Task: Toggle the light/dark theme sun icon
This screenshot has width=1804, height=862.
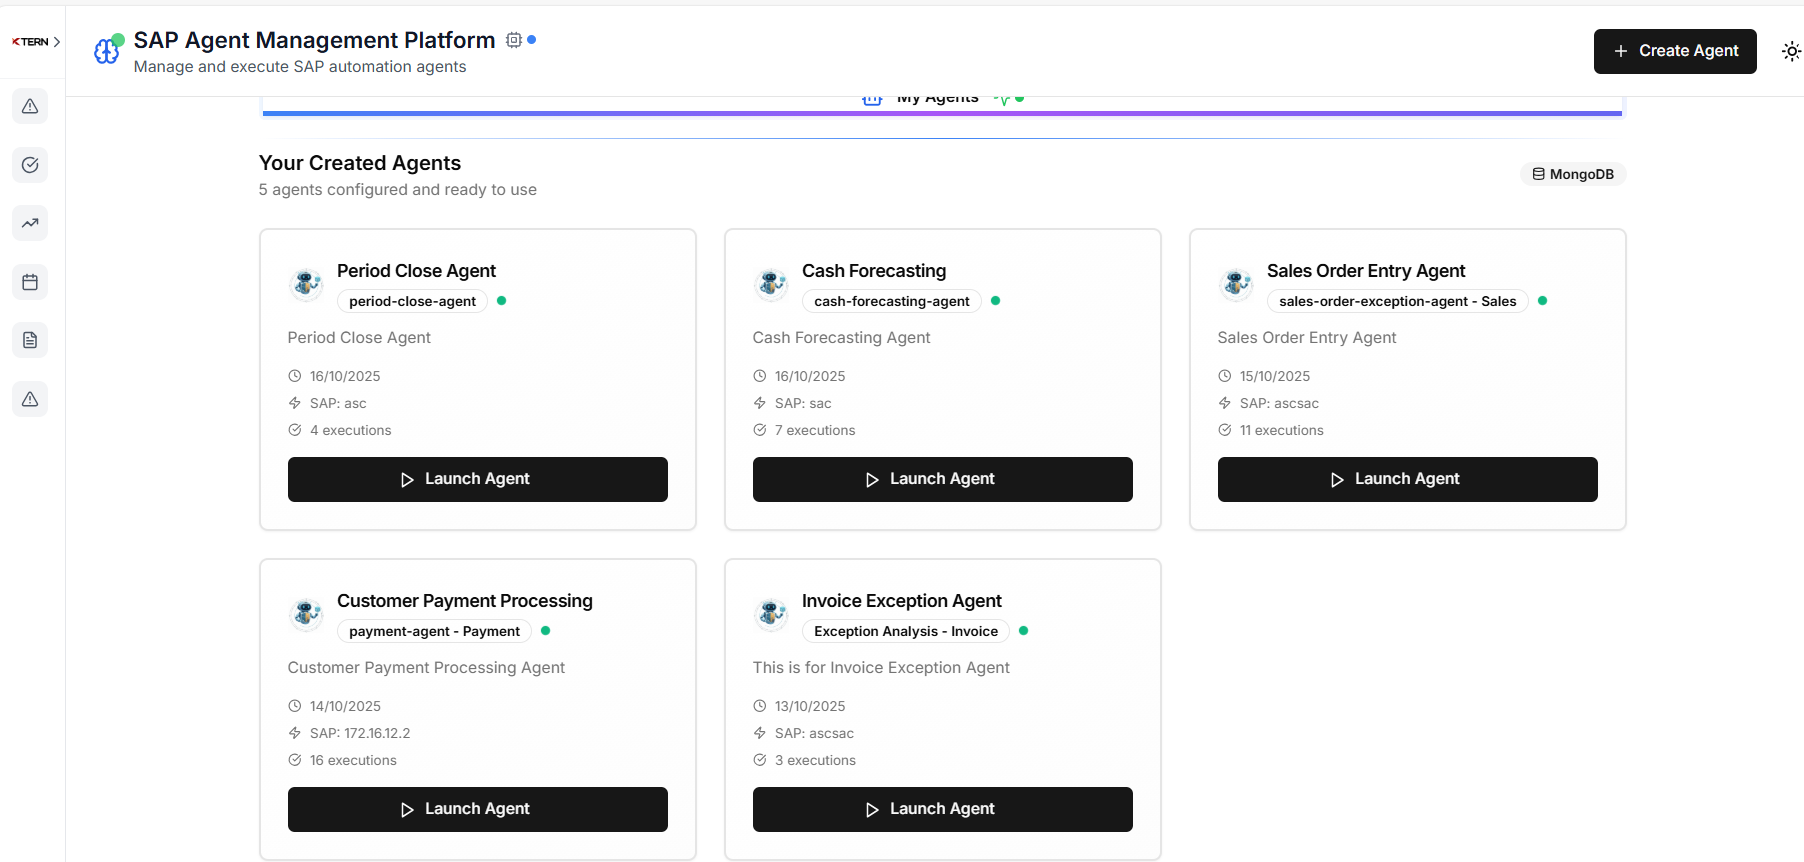Action: [x=1791, y=51]
